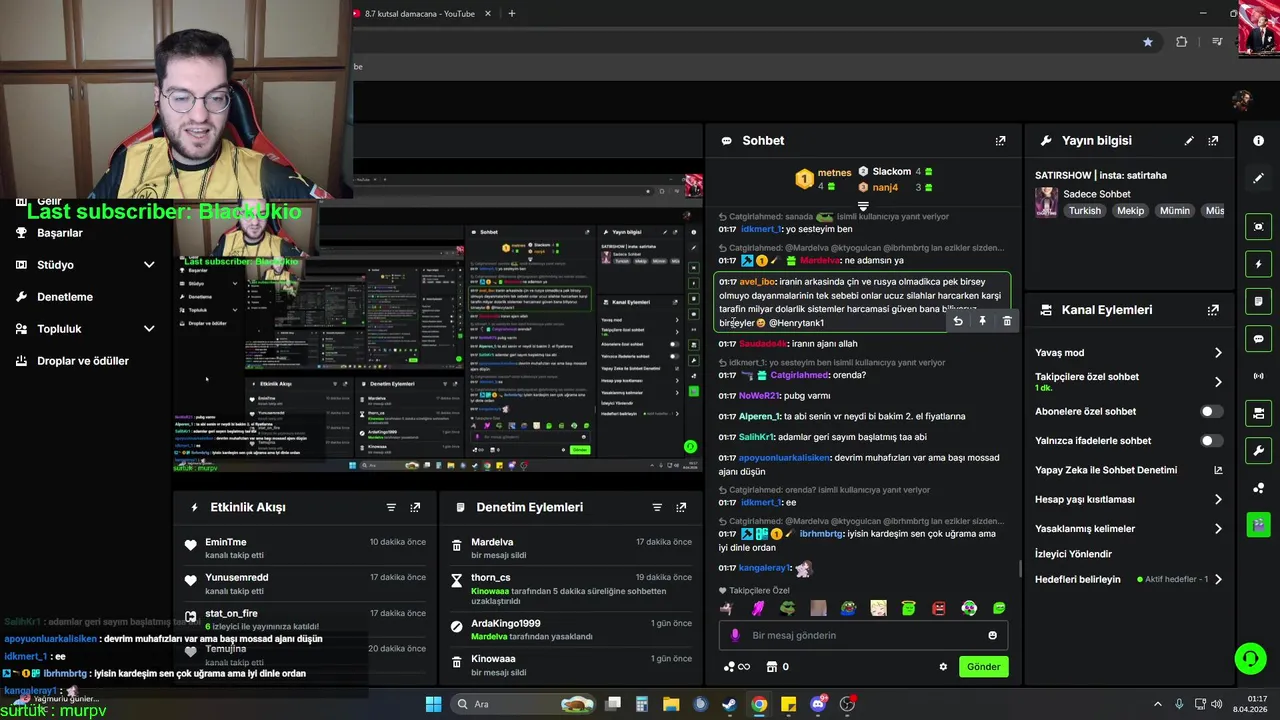1280x720 pixels.
Task: Click the purple microphone icon in message box
Action: coord(735,635)
